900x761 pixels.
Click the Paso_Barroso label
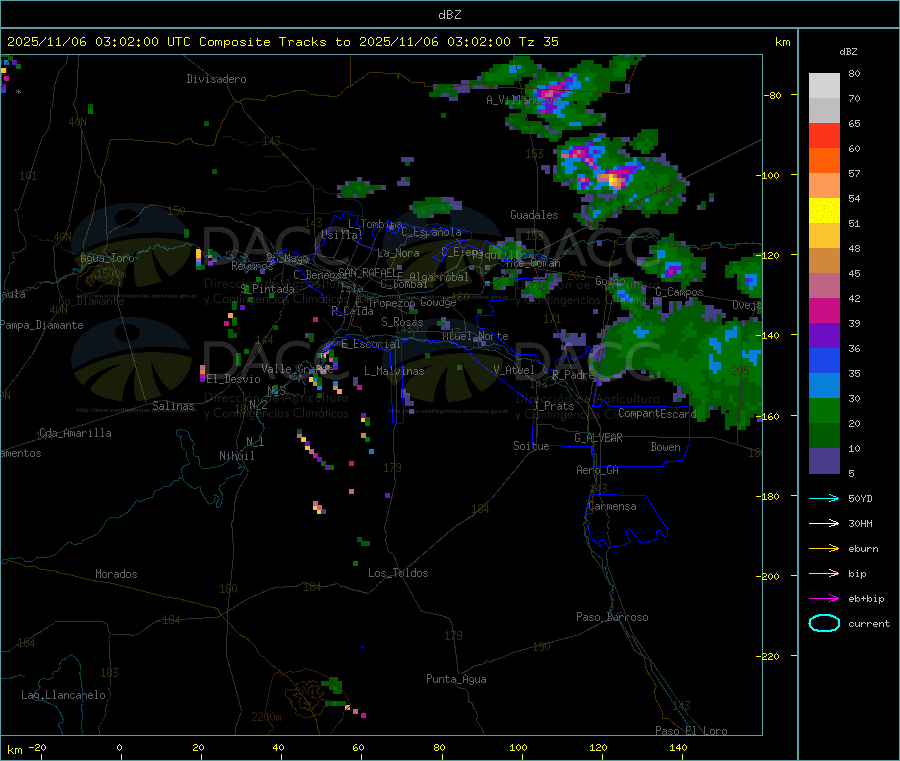[612, 617]
